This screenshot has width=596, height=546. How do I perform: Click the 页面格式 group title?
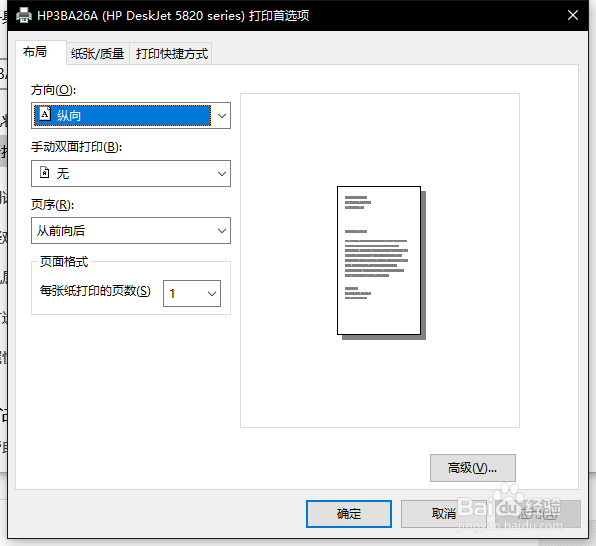coord(64,262)
